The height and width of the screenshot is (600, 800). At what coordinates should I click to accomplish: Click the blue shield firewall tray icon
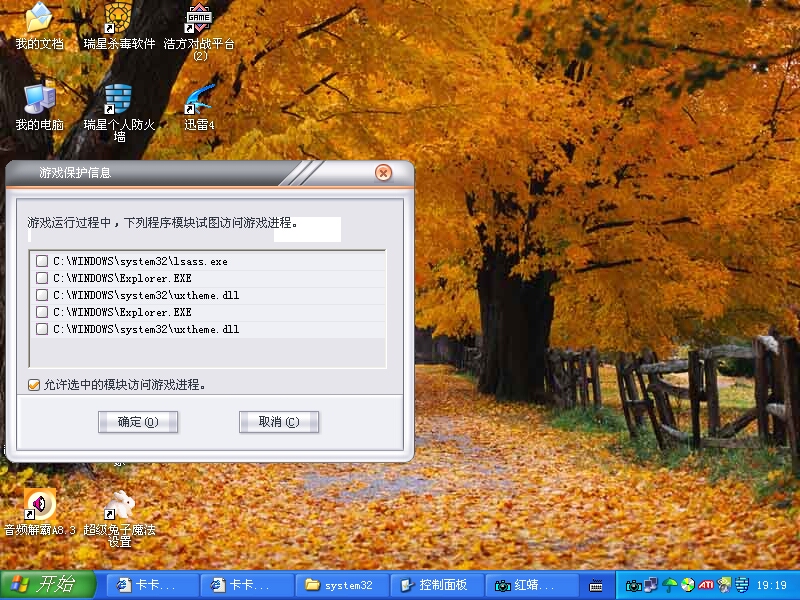pyautogui.click(x=742, y=585)
